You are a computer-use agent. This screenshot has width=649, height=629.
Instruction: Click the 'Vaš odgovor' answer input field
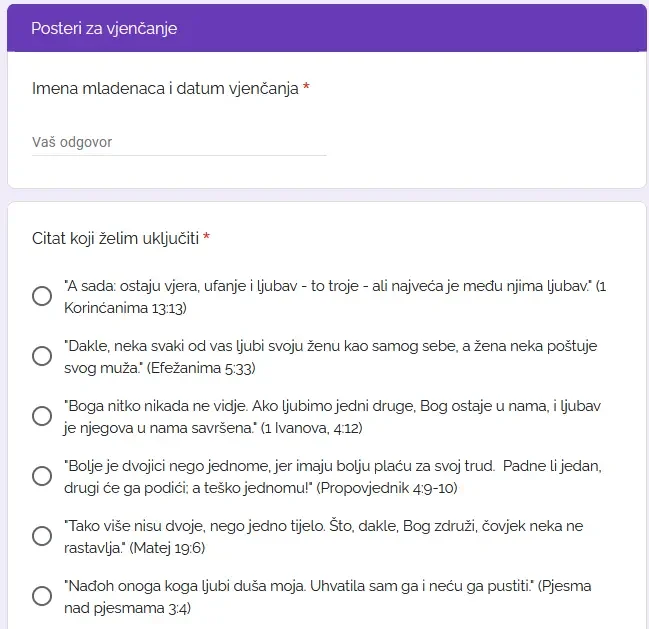179,142
